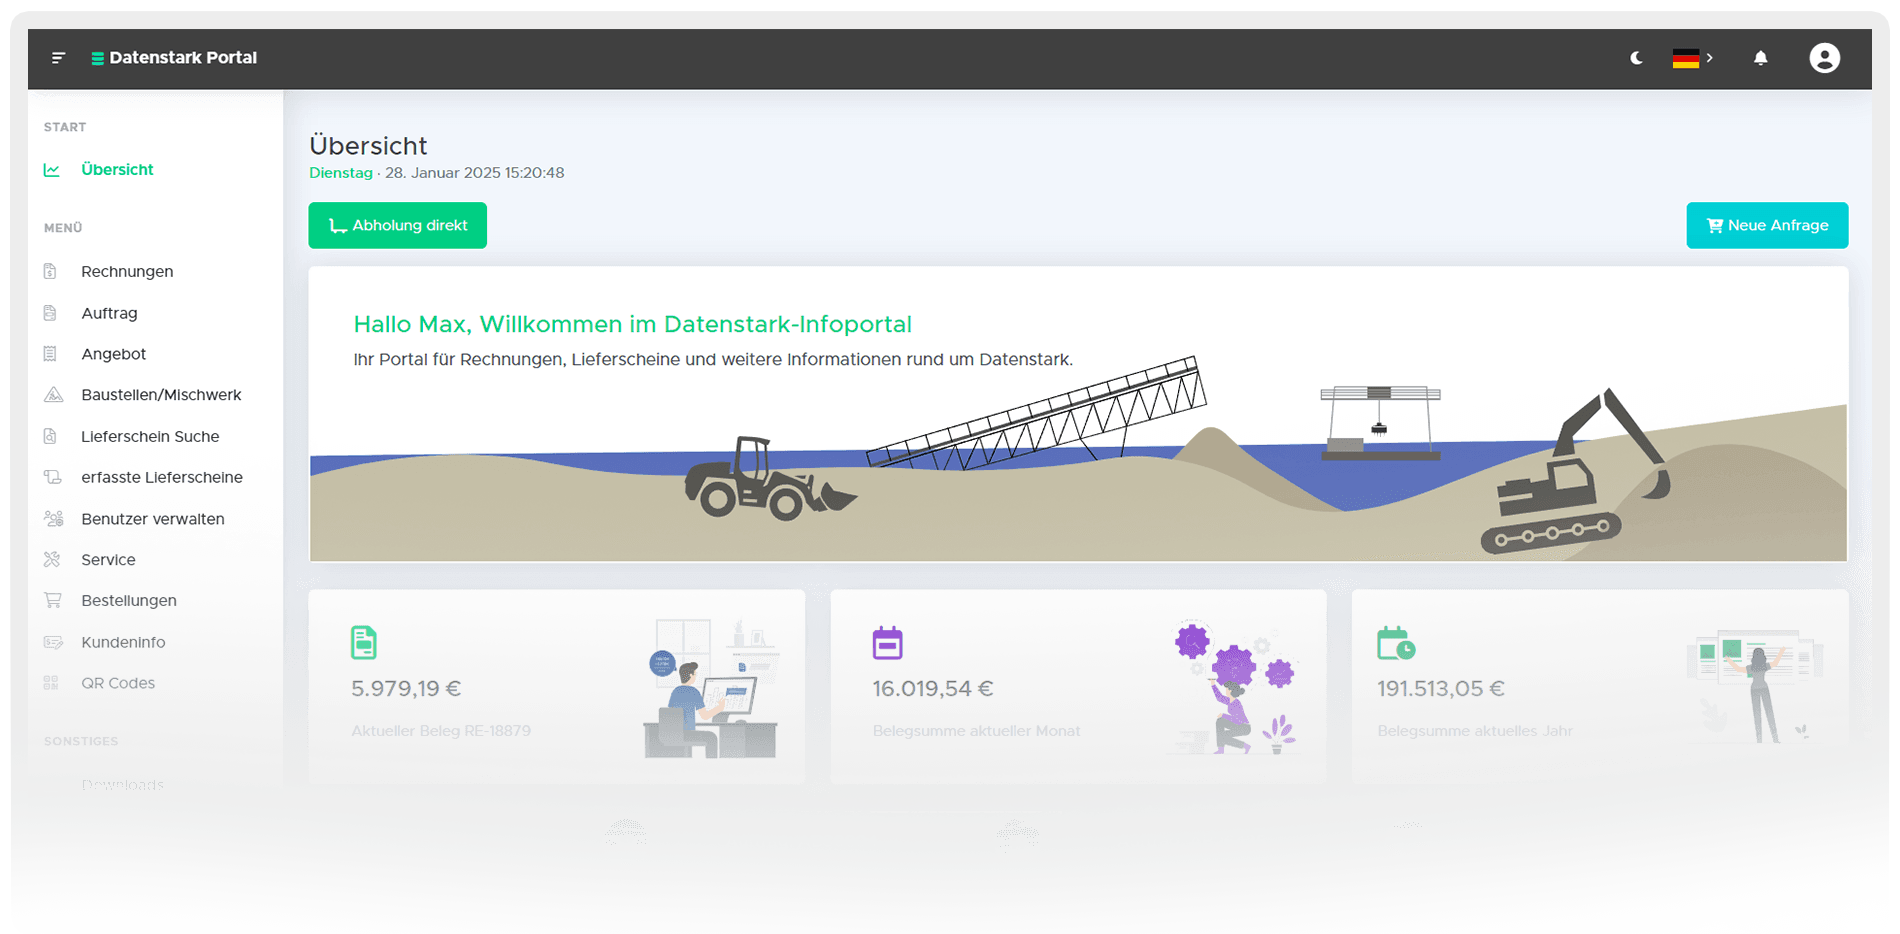Click the QR Codes grid icon
Screen dimensions: 1900x934
(x=51, y=683)
